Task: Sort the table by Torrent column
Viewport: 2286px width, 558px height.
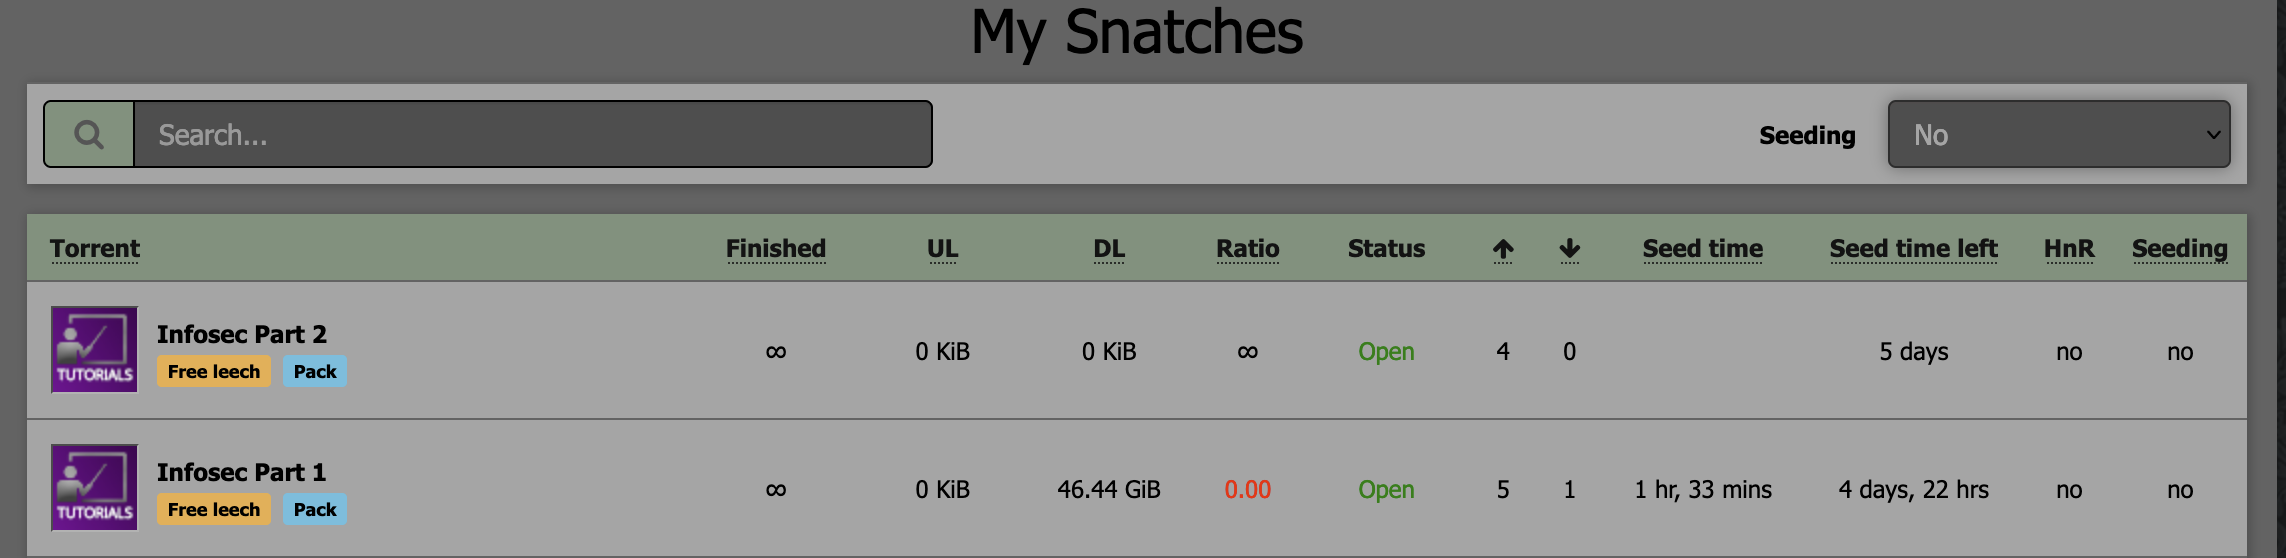Action: coord(95,248)
